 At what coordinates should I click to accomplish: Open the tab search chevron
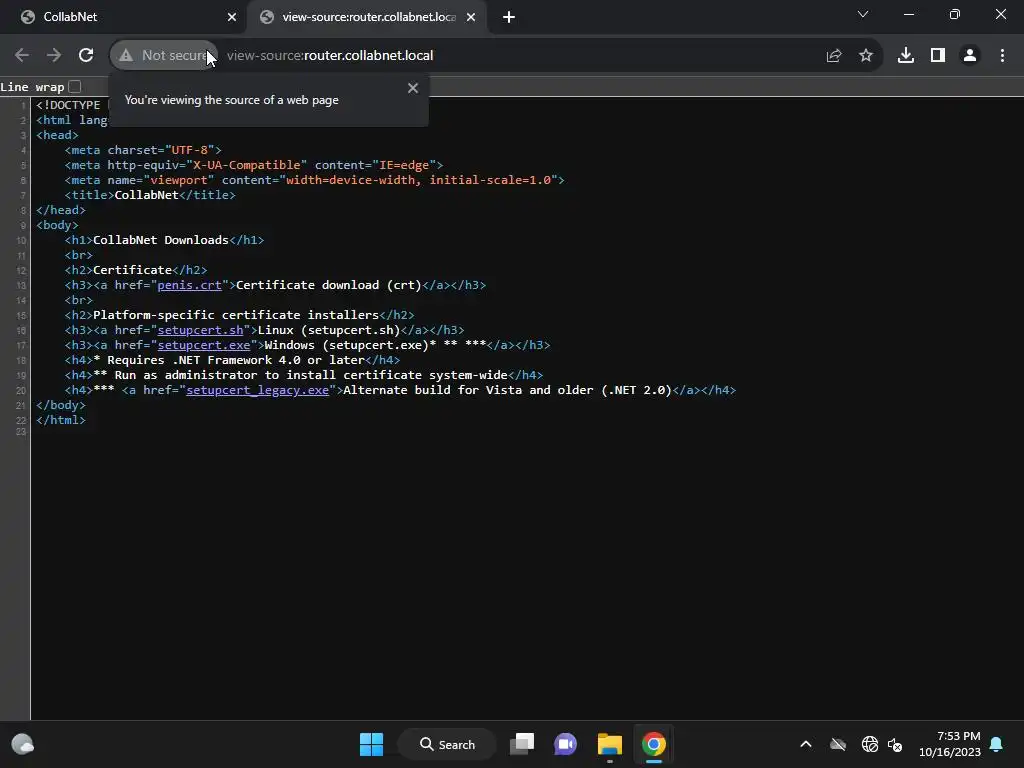pyautogui.click(x=863, y=14)
